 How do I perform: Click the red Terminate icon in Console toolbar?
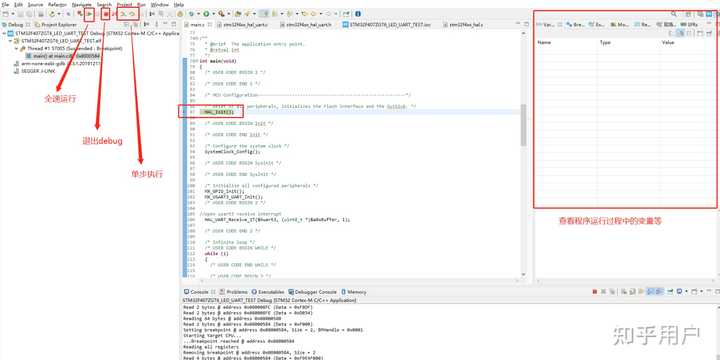[x=595, y=292]
